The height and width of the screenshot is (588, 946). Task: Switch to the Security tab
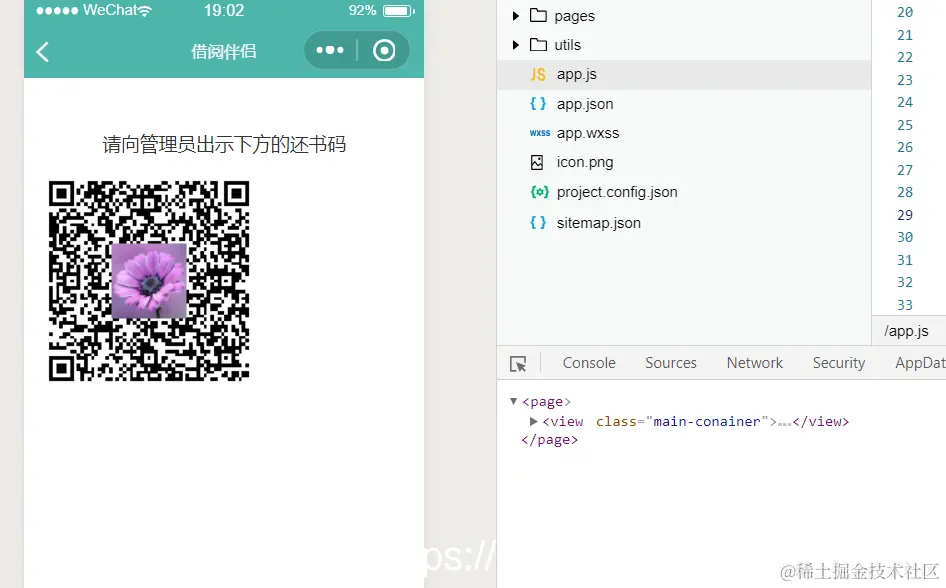click(839, 363)
